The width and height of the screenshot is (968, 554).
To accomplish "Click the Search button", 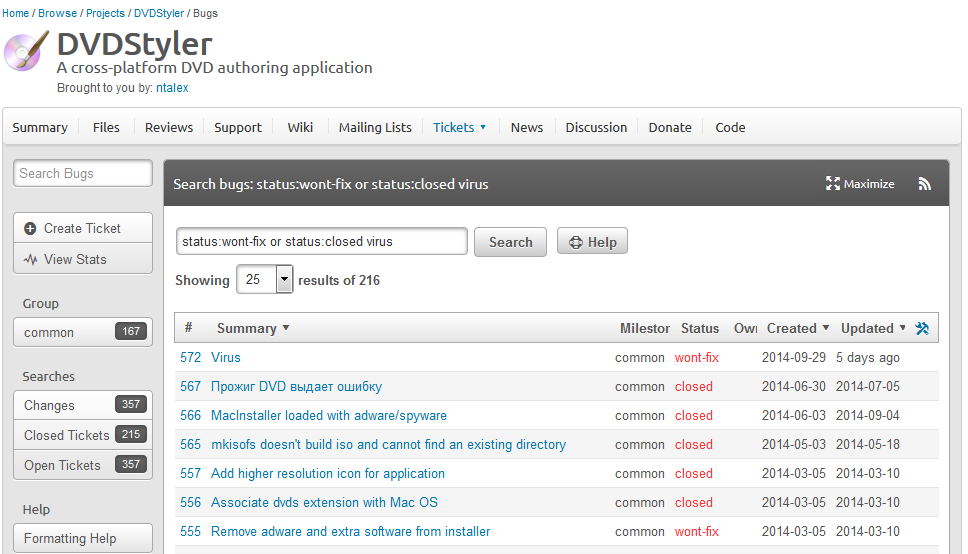I will [510, 241].
